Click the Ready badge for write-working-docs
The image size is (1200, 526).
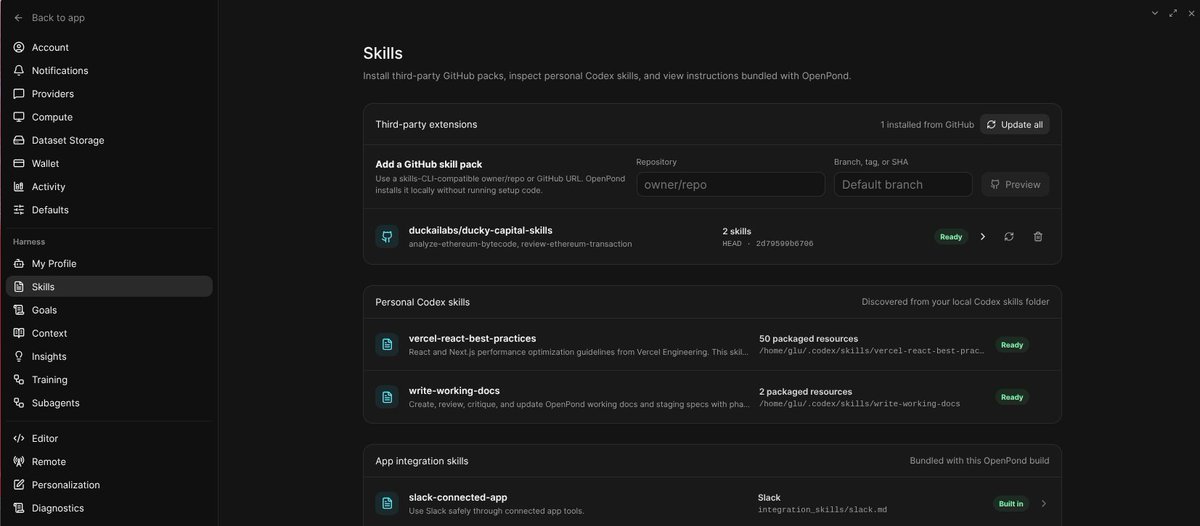coord(1011,397)
